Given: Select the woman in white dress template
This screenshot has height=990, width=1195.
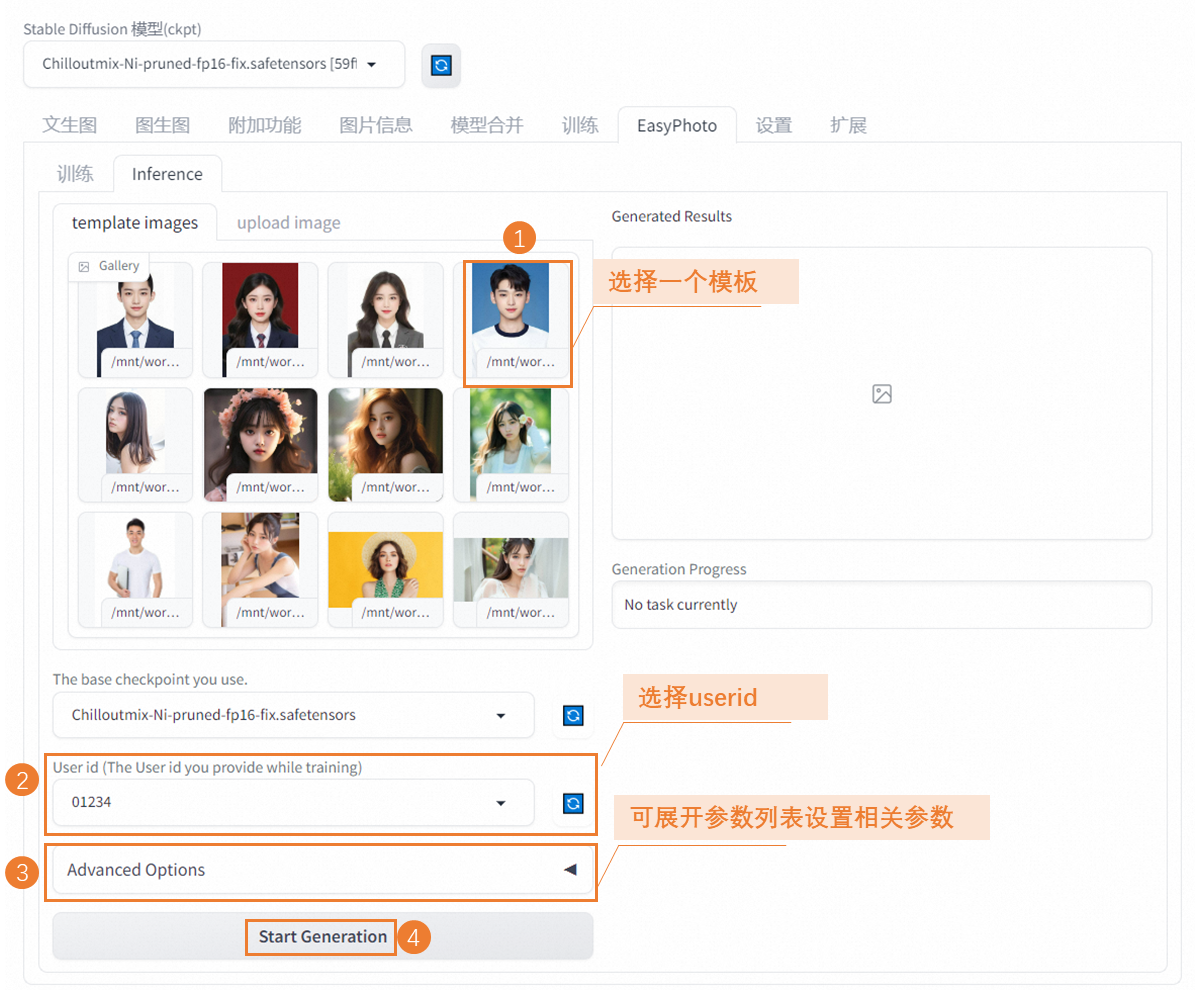Looking at the screenshot, I should pyautogui.click(x=511, y=569).
